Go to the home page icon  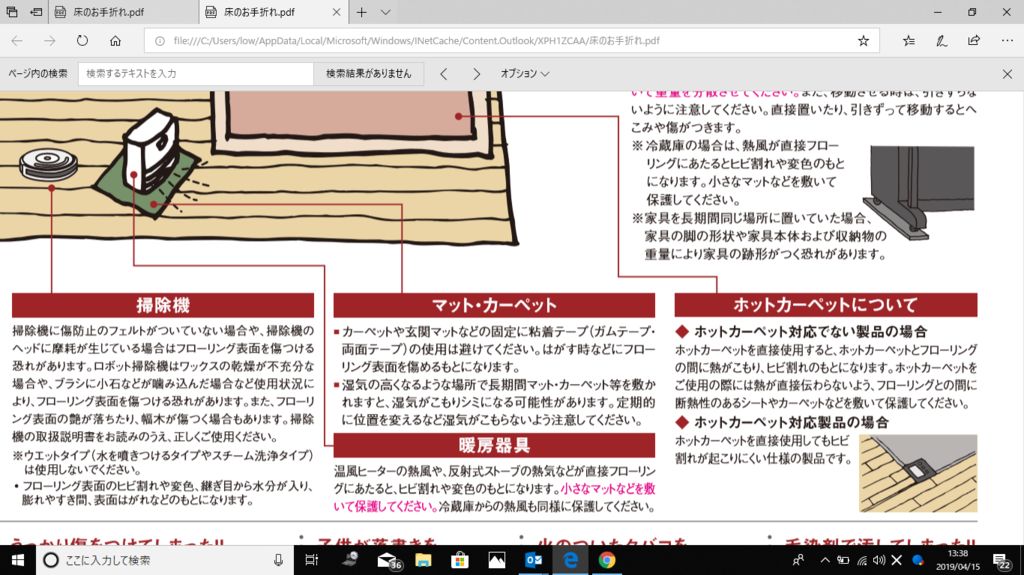[x=115, y=41]
